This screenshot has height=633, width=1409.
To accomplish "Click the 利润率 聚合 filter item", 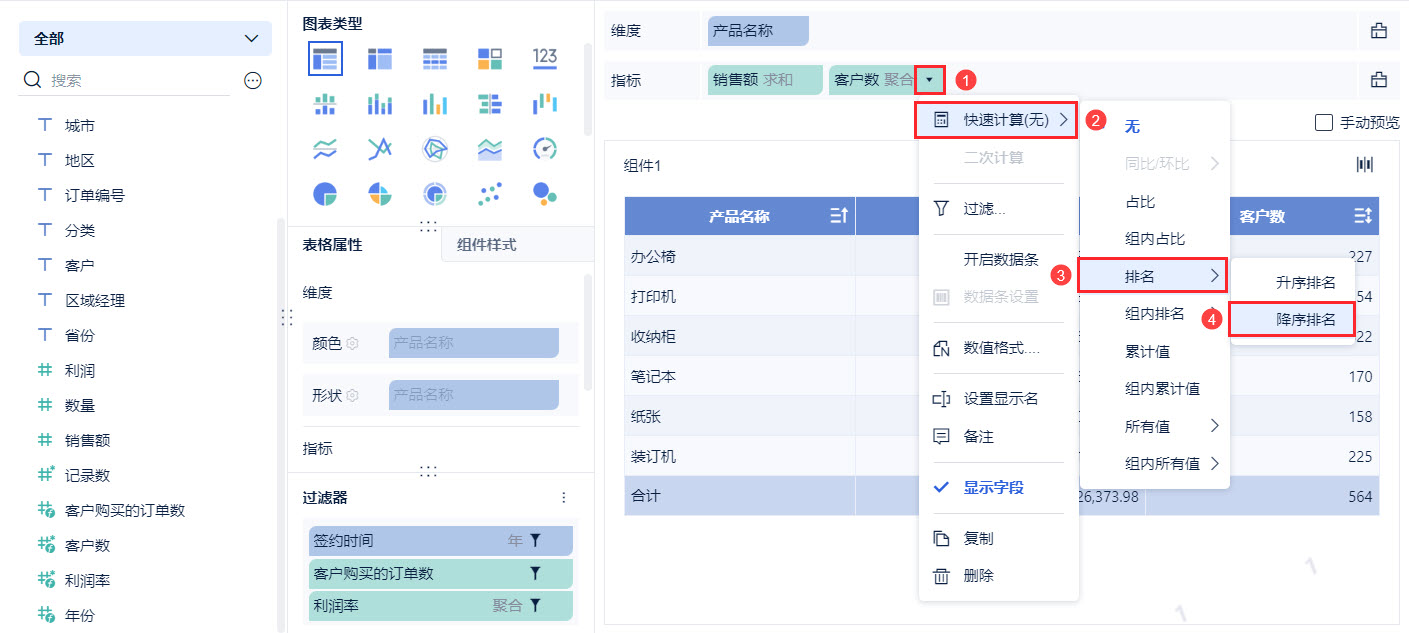I will pyautogui.click(x=441, y=605).
